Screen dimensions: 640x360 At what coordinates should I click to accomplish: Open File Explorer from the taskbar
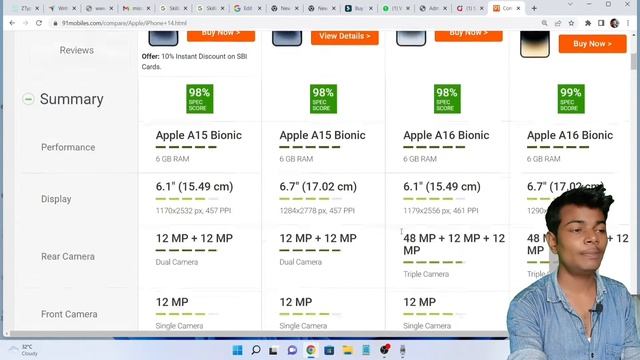click(x=347, y=350)
